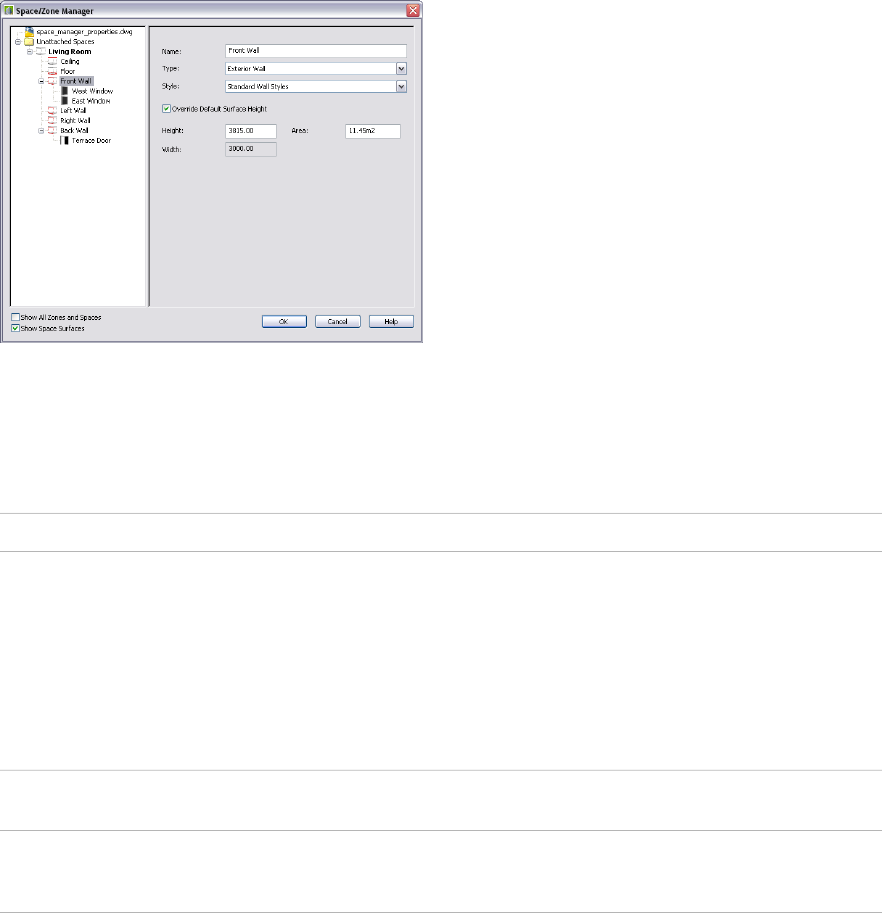
Task: Click the Name field containing Front Wall
Action: pos(316,51)
